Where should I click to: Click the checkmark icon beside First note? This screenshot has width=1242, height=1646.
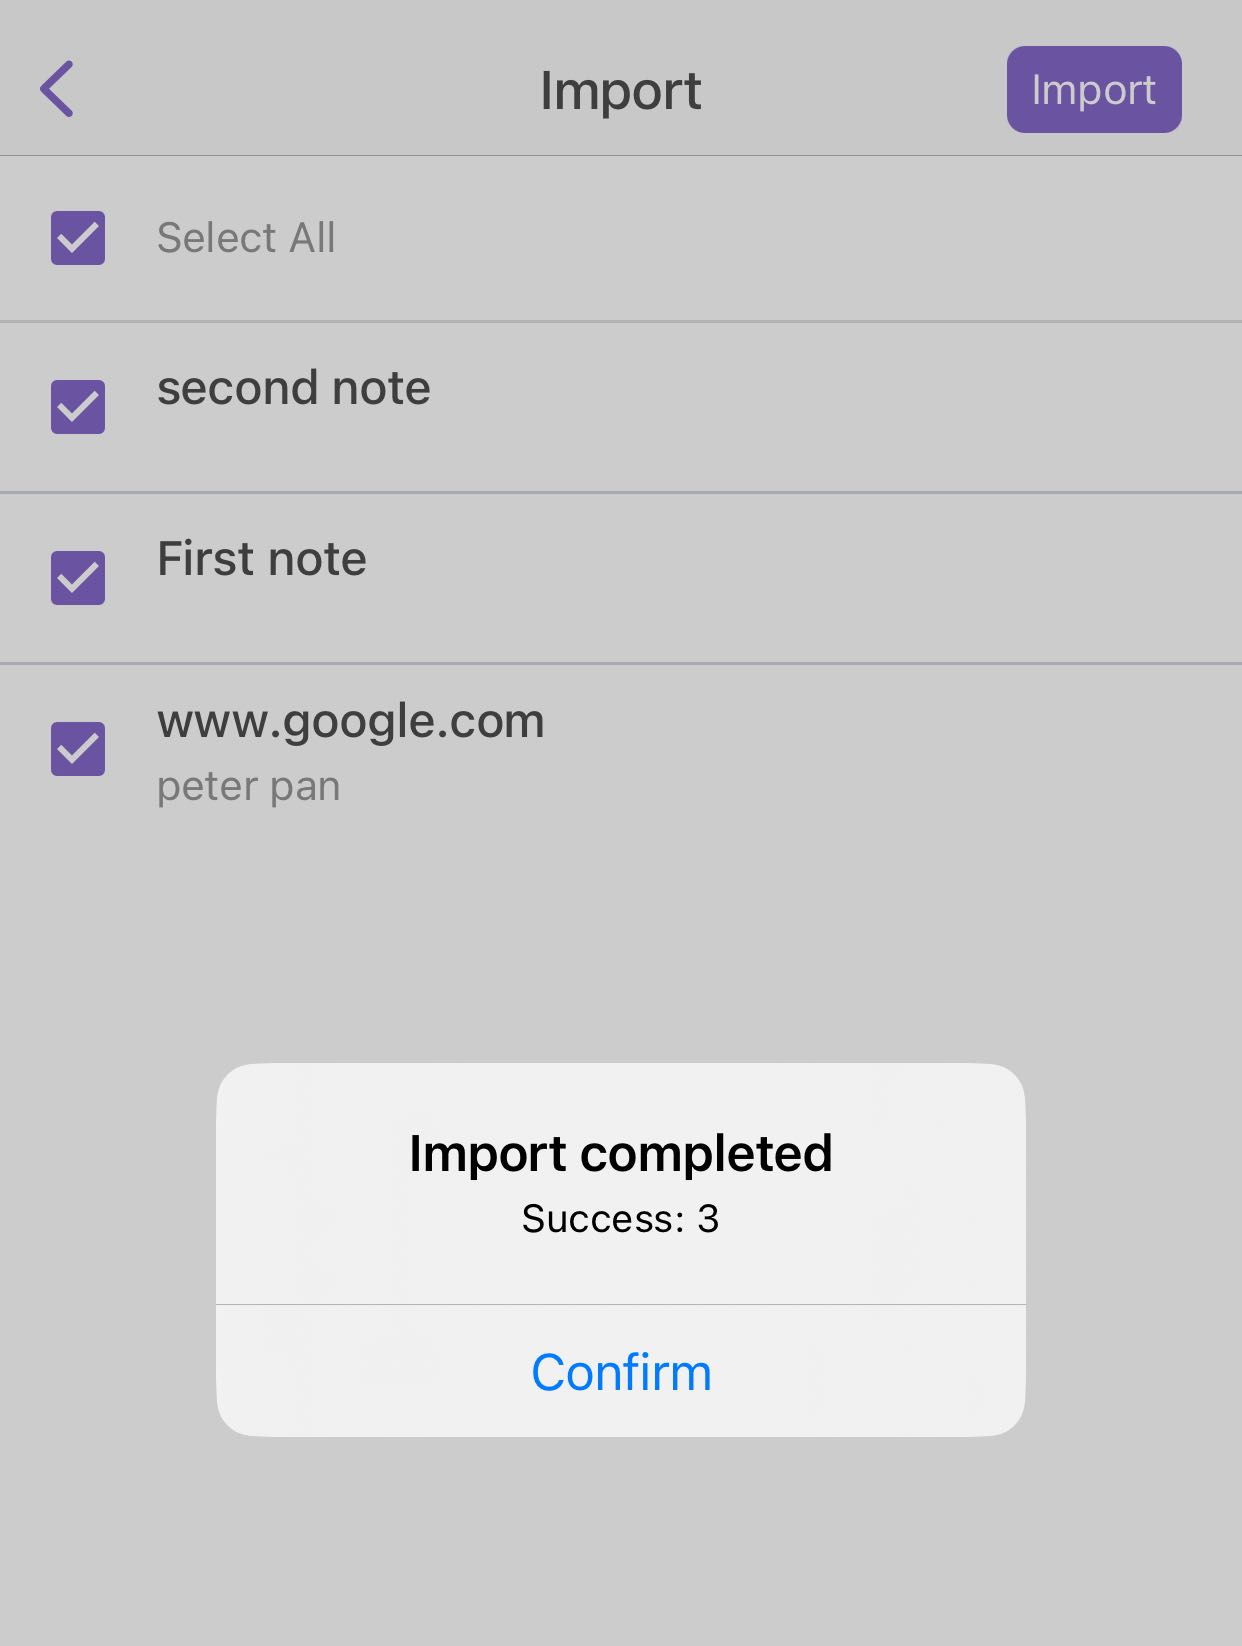[x=78, y=578]
